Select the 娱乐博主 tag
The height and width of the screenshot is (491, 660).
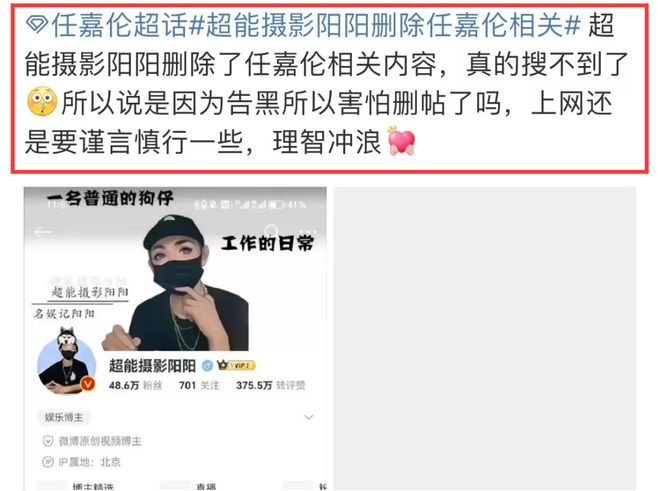point(64,417)
